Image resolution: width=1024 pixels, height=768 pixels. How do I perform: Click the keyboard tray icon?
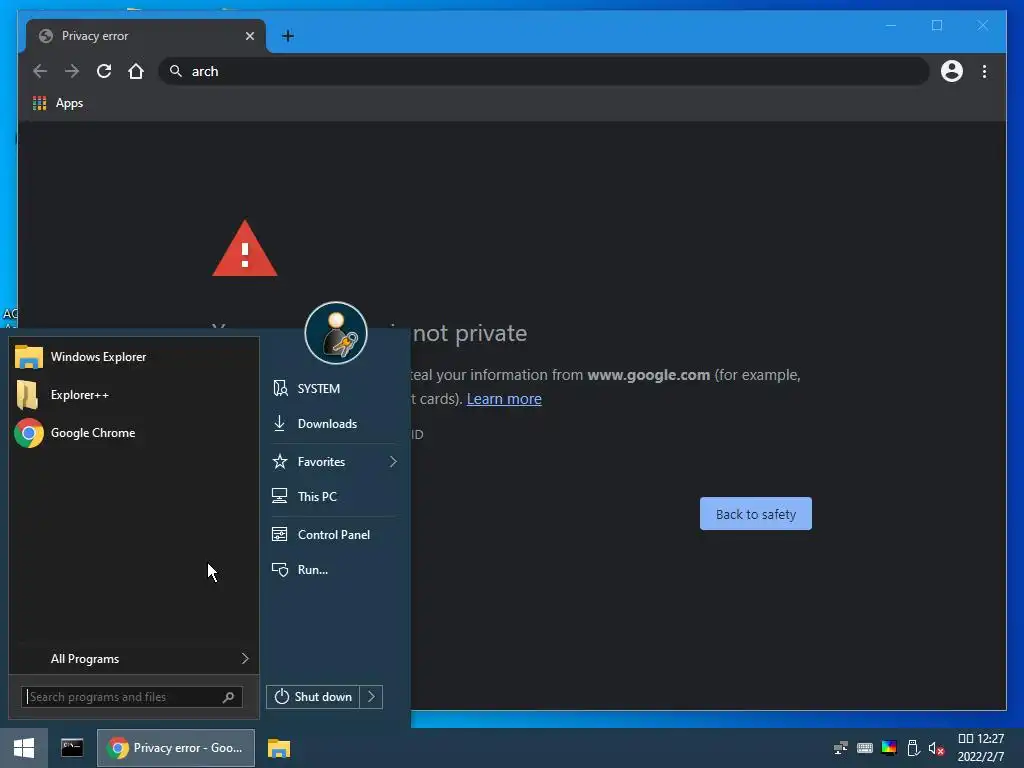coord(865,748)
